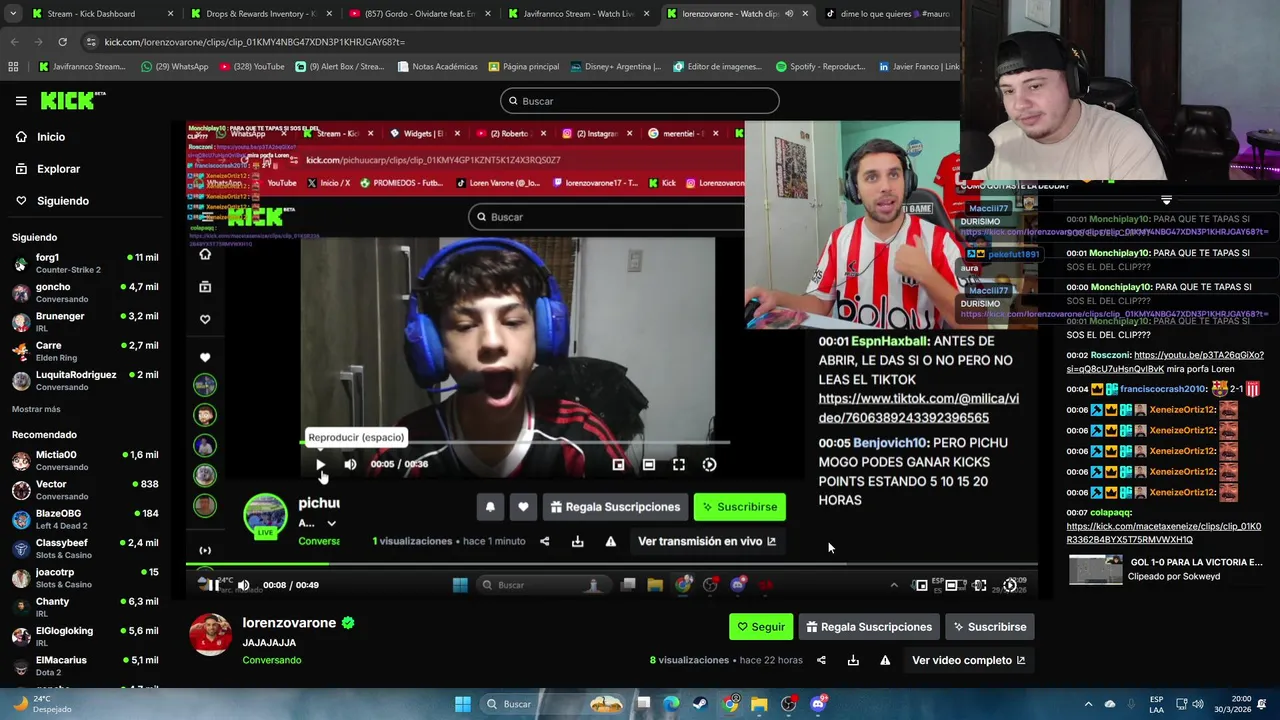Viewport: 1280px width, 720px height.
Task: Go back with the browser back arrow
Action: click(x=14, y=42)
